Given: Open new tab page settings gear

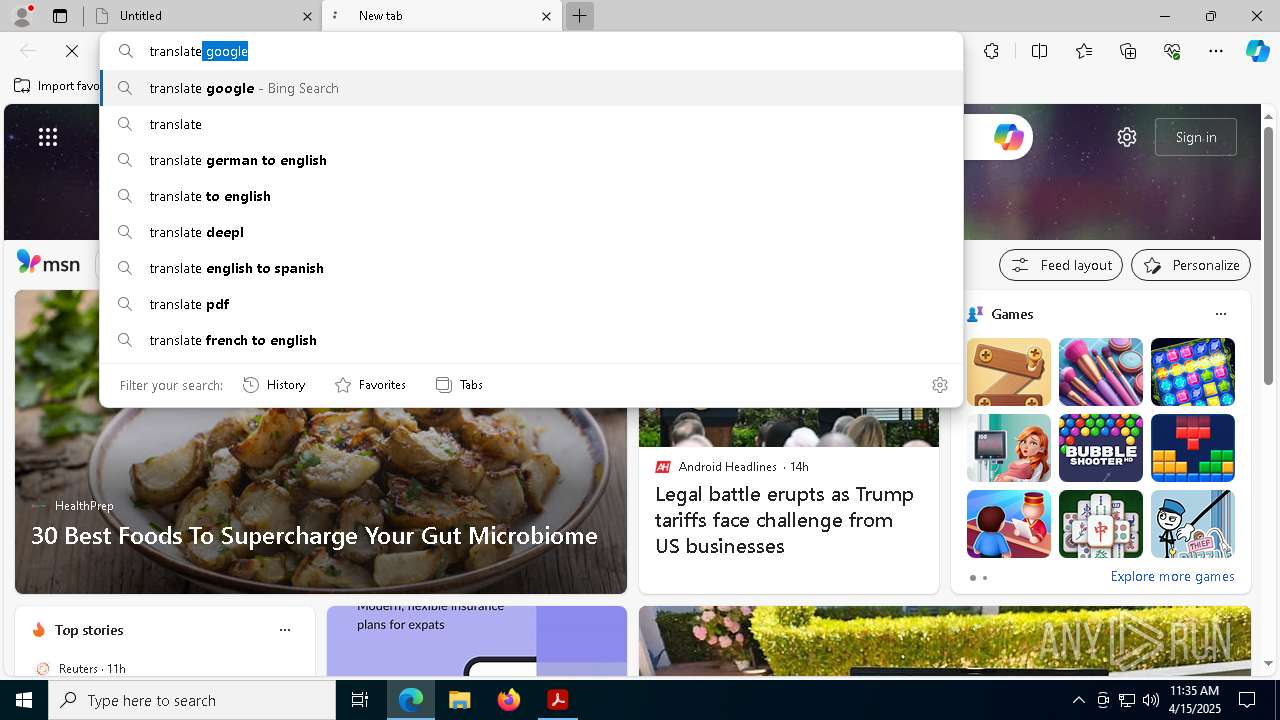Looking at the screenshot, I should click(1127, 137).
